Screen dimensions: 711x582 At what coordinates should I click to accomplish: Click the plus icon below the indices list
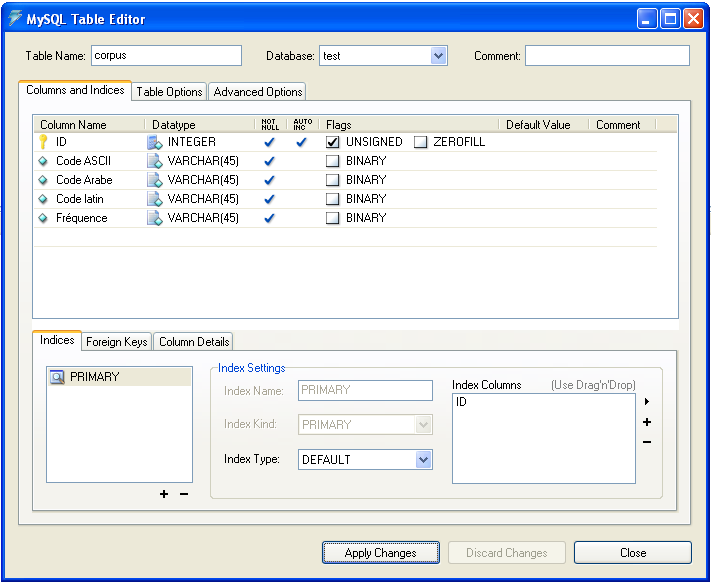pyautogui.click(x=164, y=494)
